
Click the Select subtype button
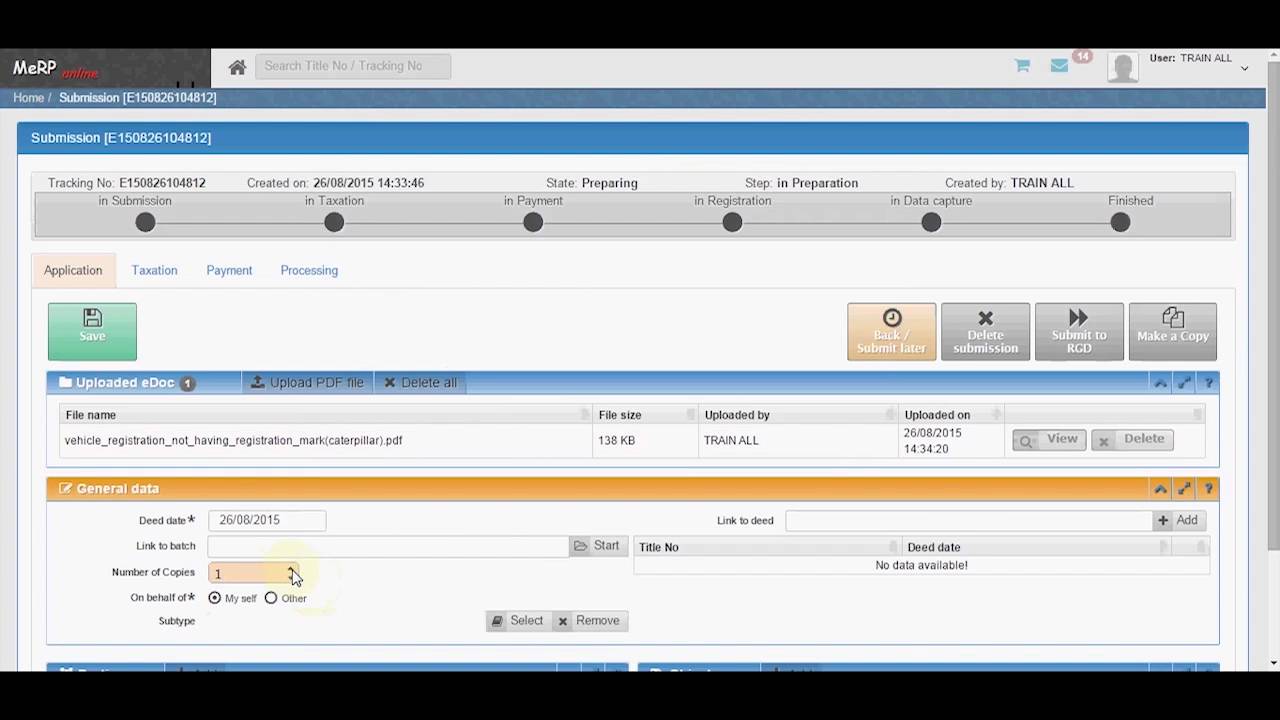point(517,621)
